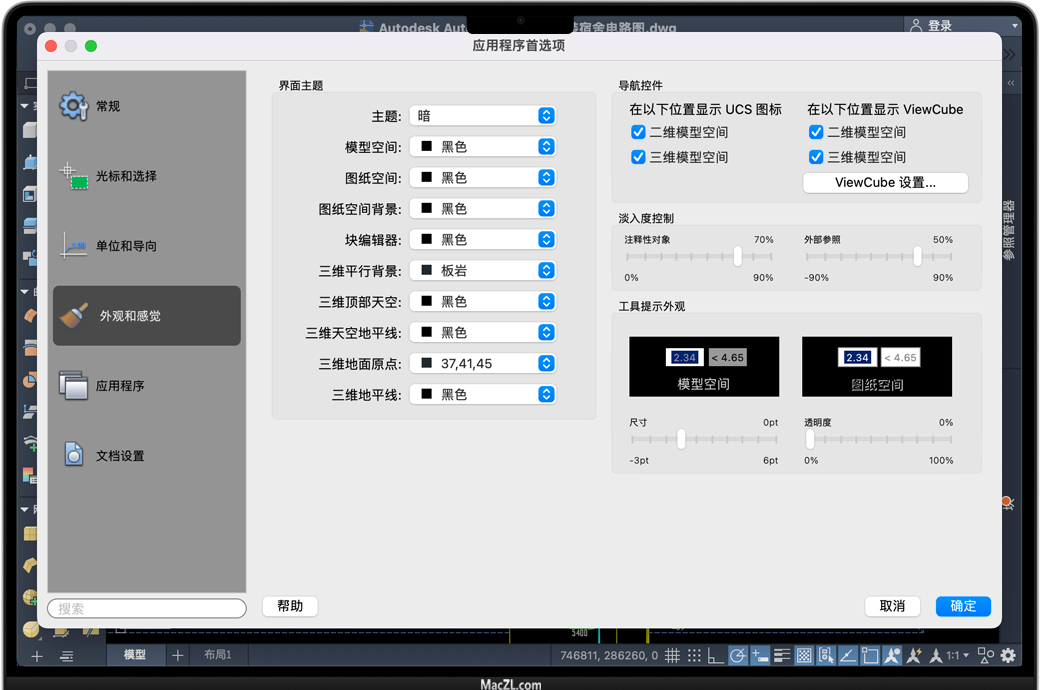Disable ViewCube in 二维模型空间
This screenshot has width=1040, height=690.
816,132
